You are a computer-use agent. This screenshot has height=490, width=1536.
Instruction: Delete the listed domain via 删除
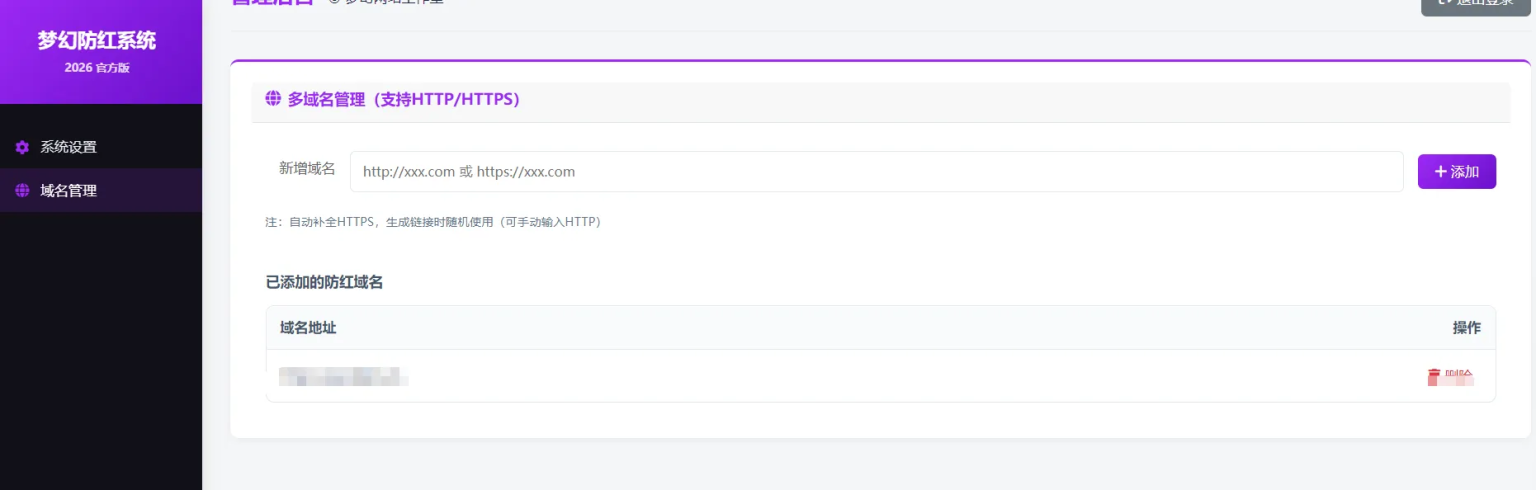click(1457, 377)
